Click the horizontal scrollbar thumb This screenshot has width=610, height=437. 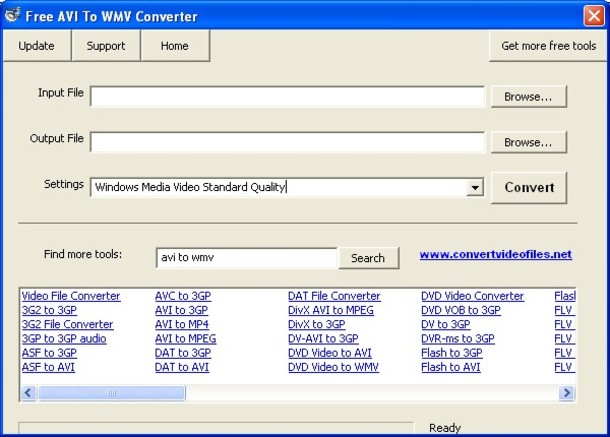[x=112, y=393]
